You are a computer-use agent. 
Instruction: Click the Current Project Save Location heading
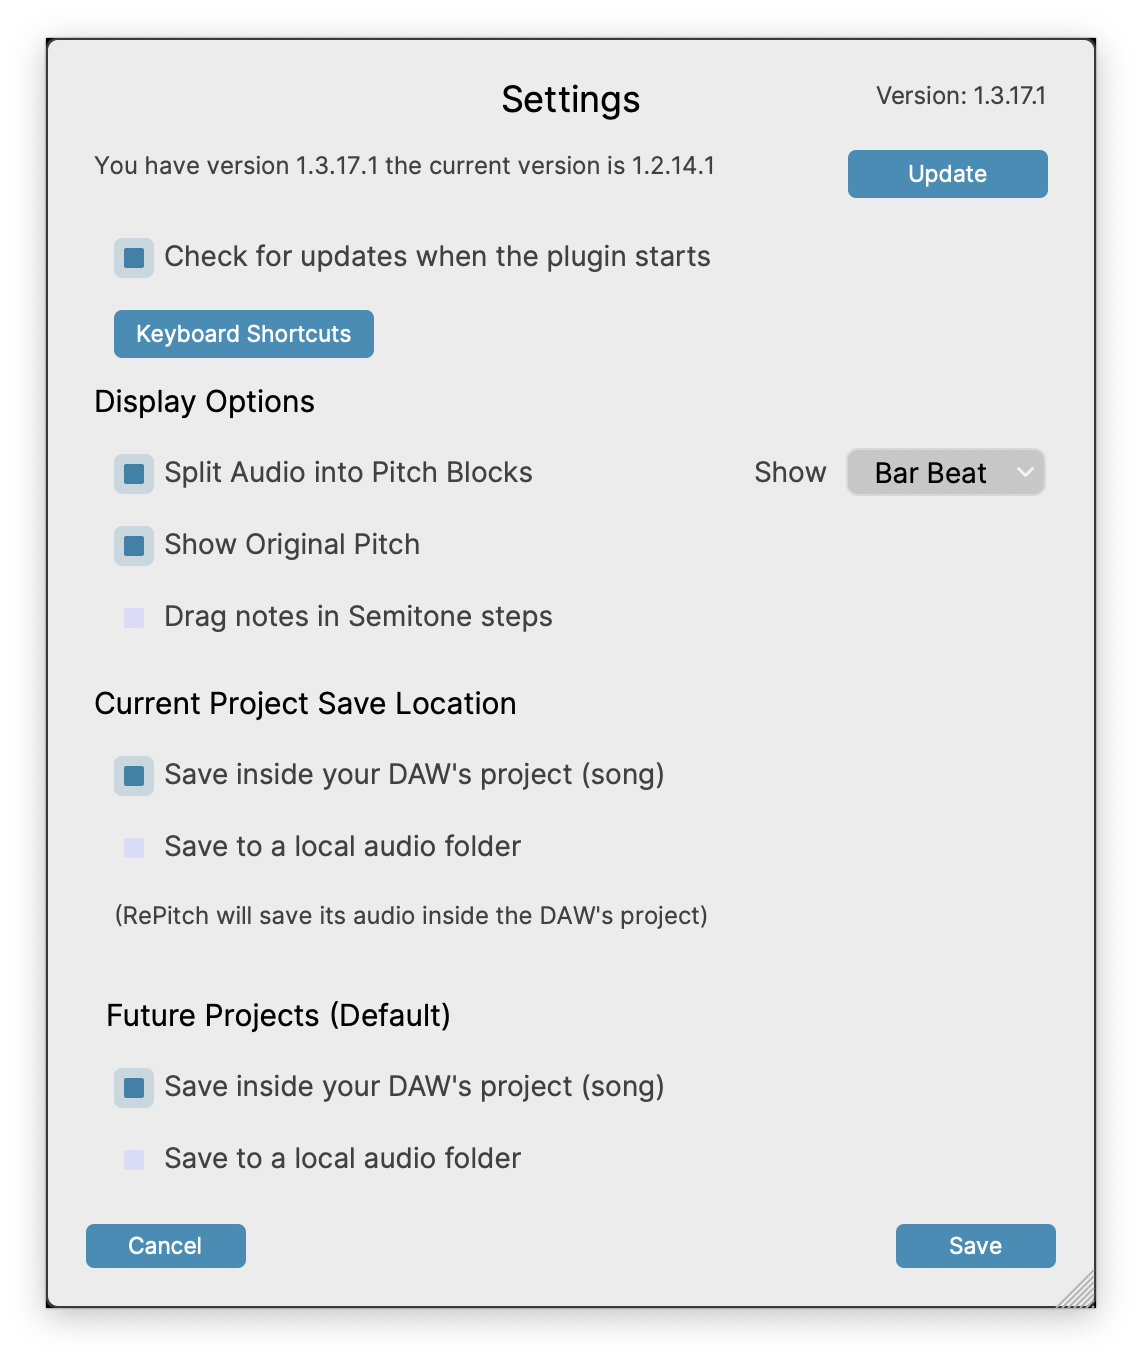tap(305, 704)
